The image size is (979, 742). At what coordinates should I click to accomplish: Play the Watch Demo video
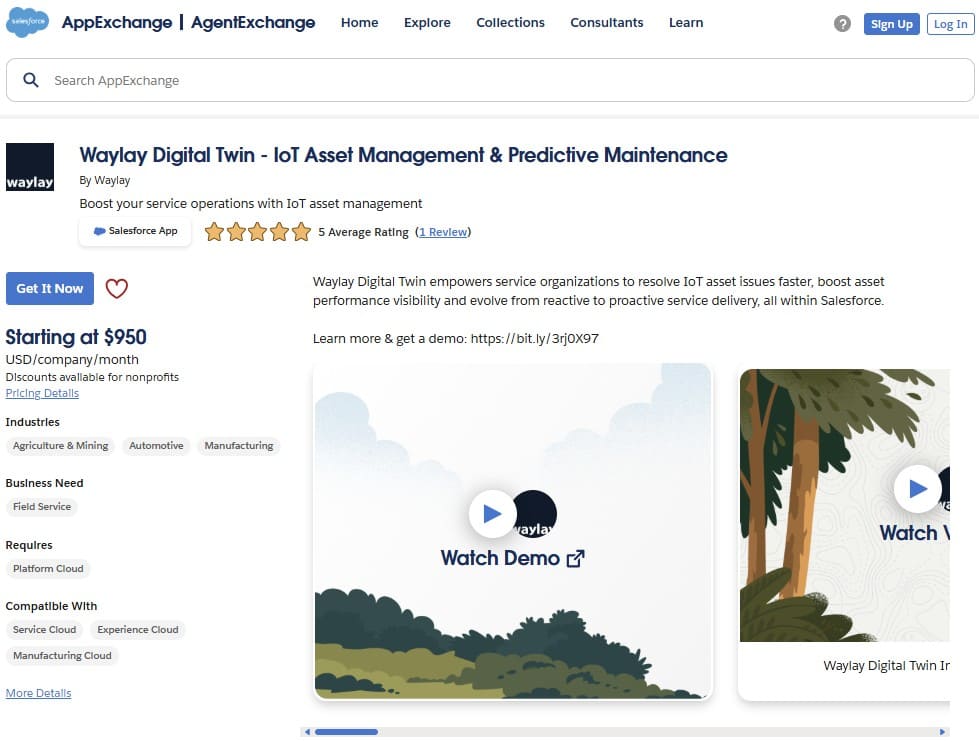(x=493, y=513)
